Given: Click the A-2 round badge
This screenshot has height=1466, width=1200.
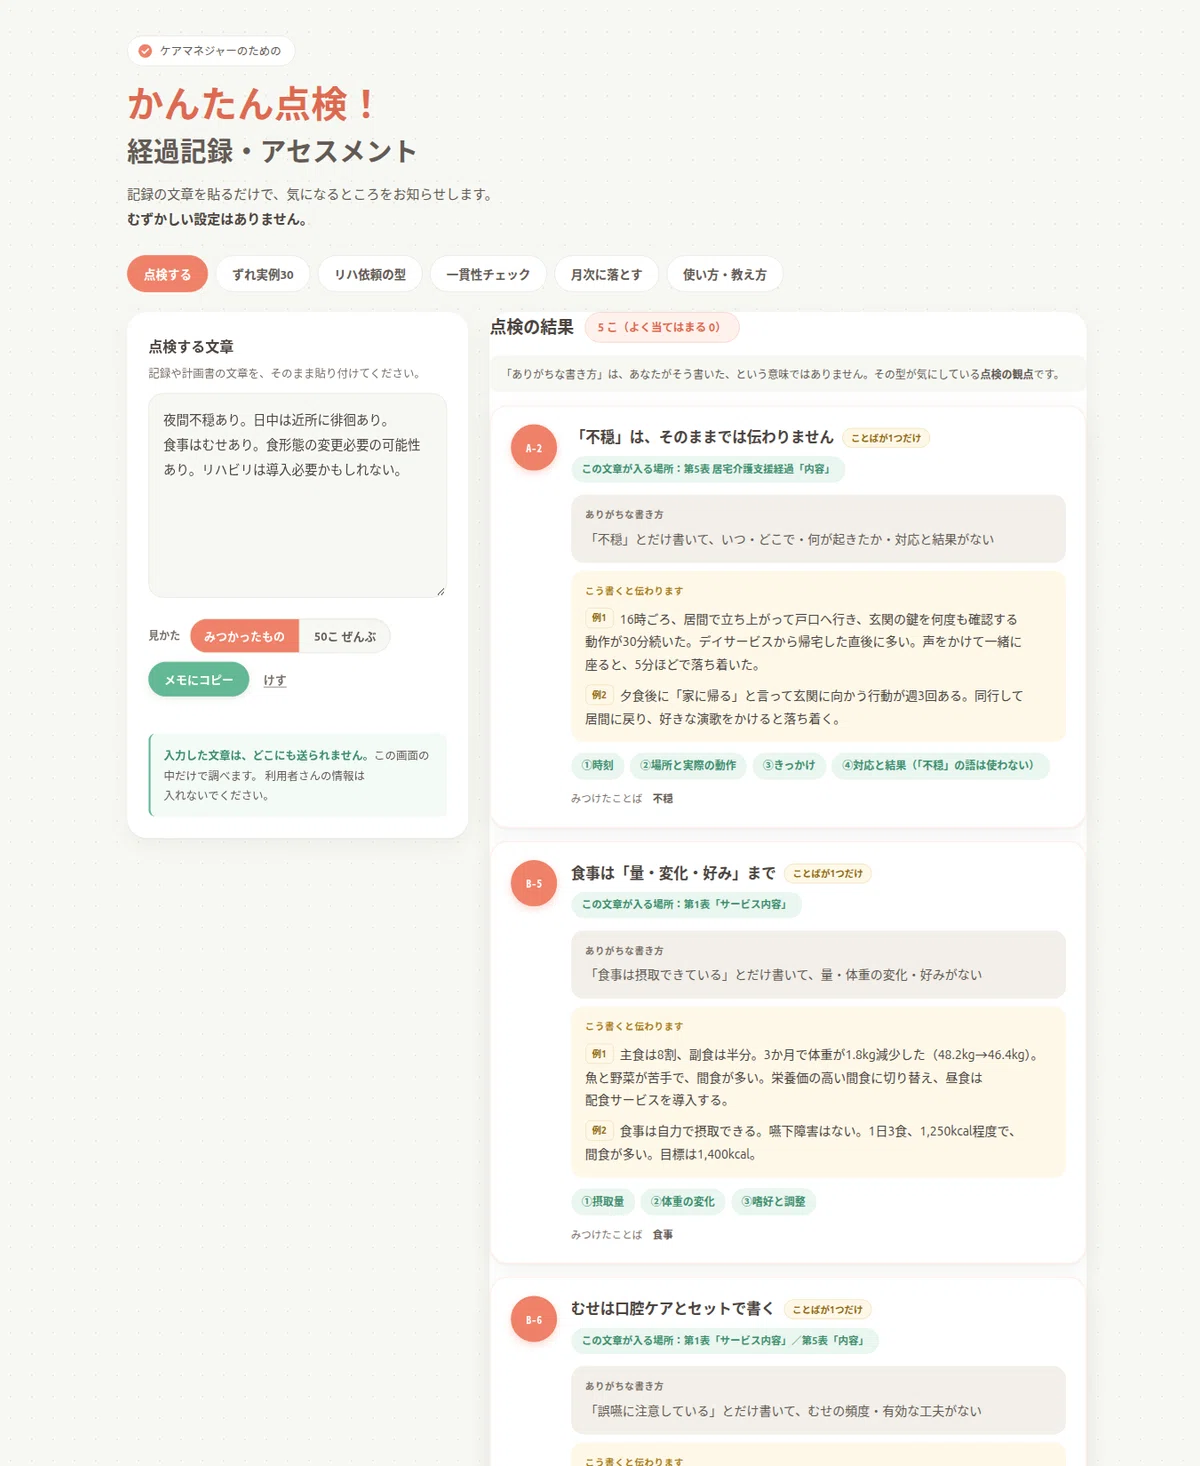Looking at the screenshot, I should (x=534, y=448).
